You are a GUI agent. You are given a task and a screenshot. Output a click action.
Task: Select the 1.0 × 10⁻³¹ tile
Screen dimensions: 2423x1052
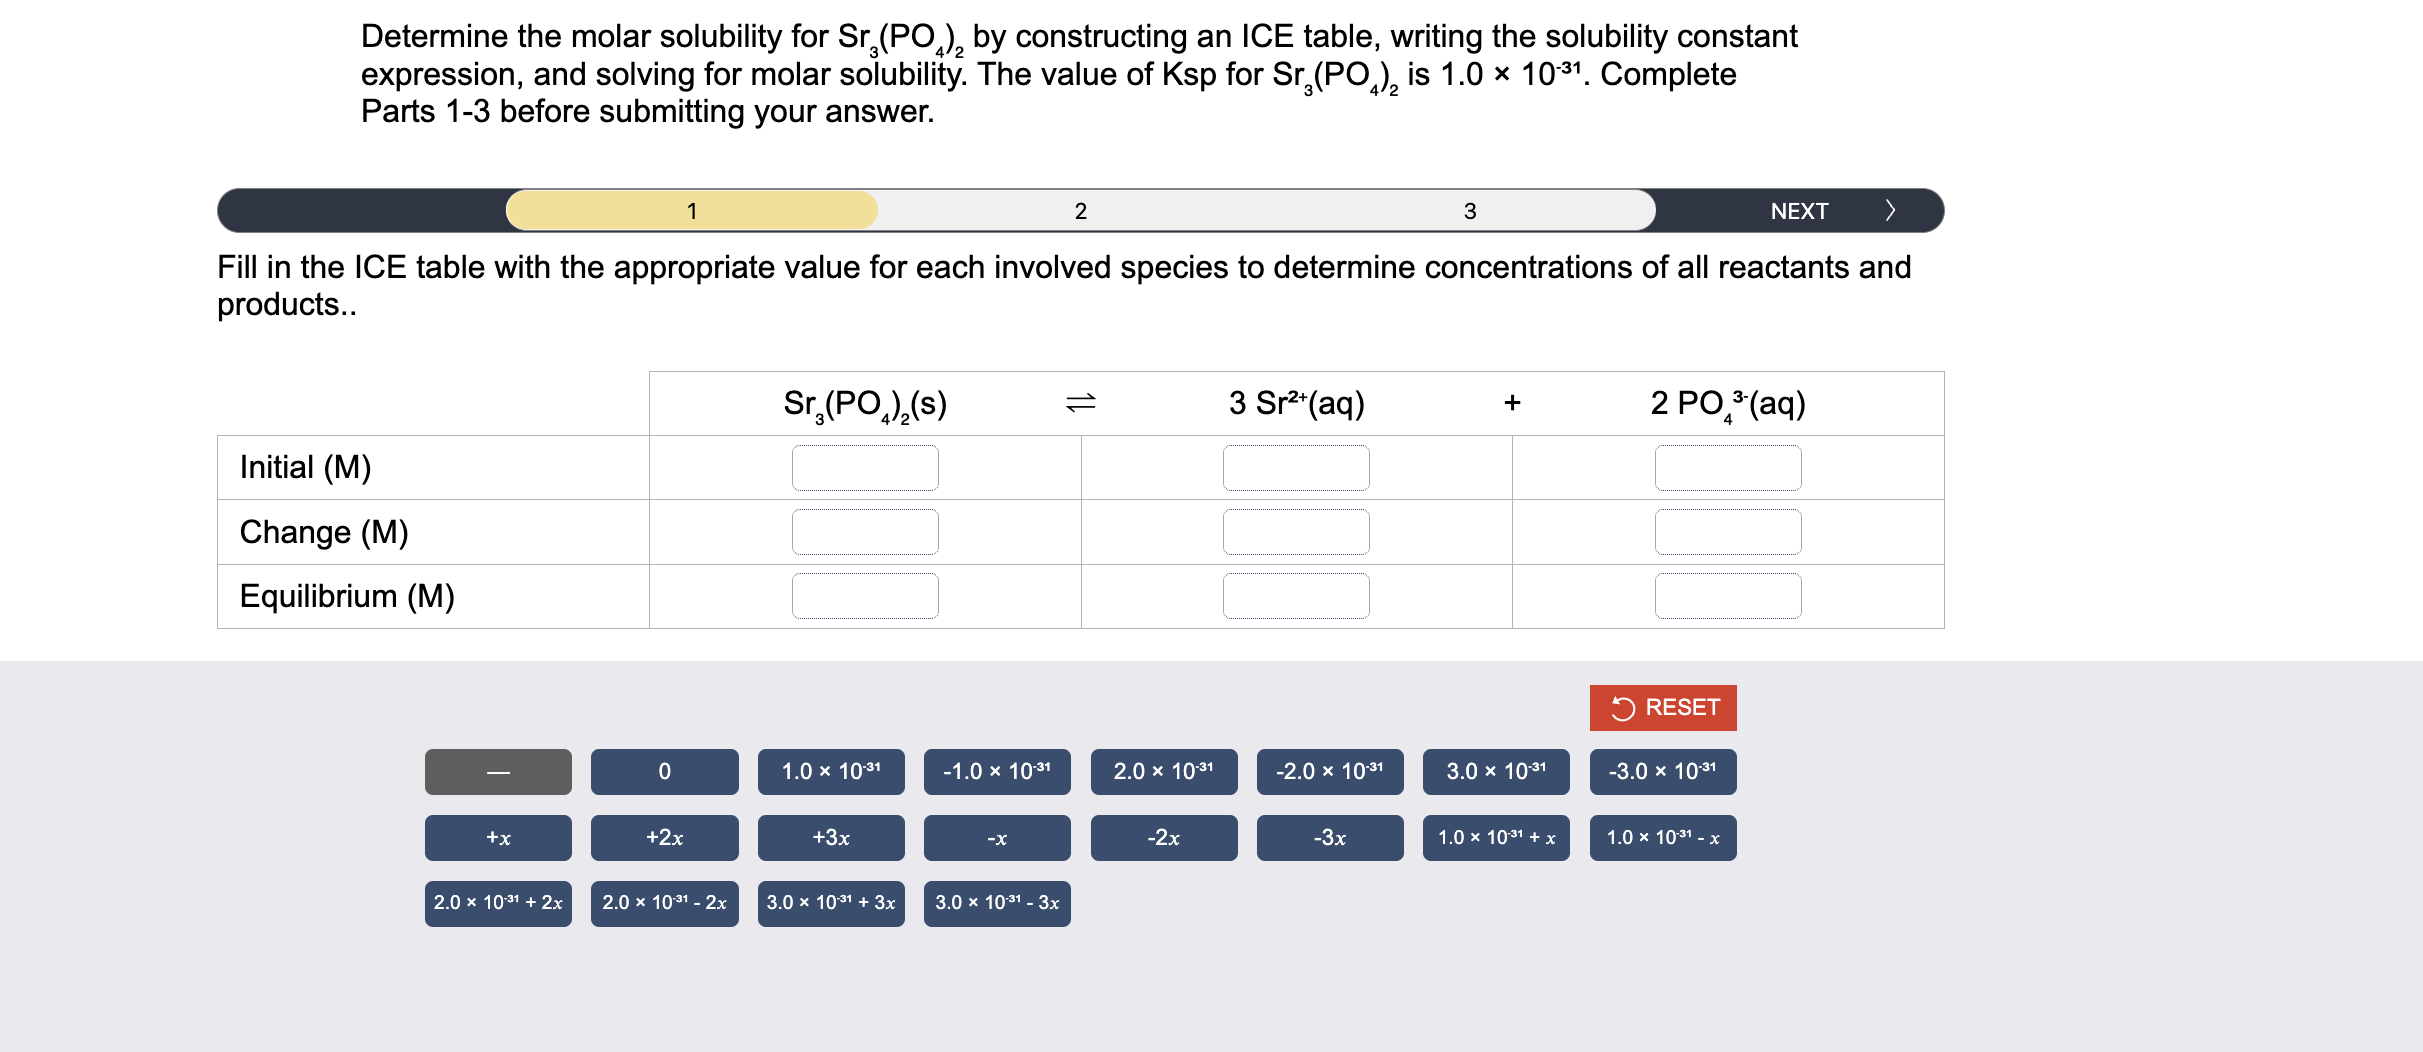click(x=830, y=771)
